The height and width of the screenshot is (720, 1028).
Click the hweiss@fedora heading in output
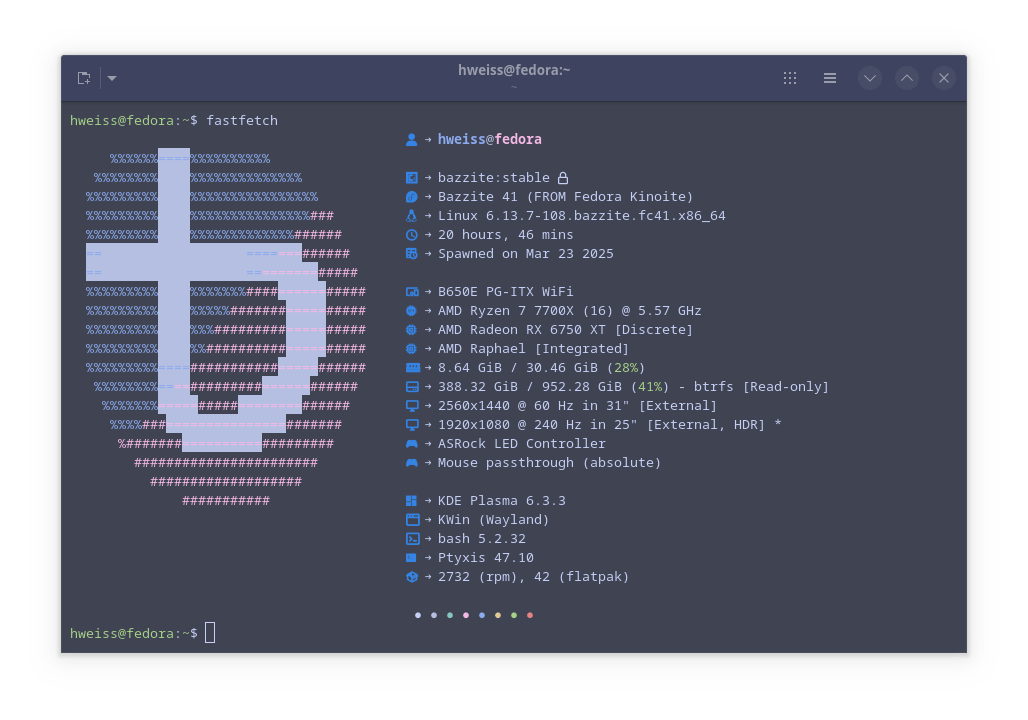pyautogui.click(x=490, y=140)
